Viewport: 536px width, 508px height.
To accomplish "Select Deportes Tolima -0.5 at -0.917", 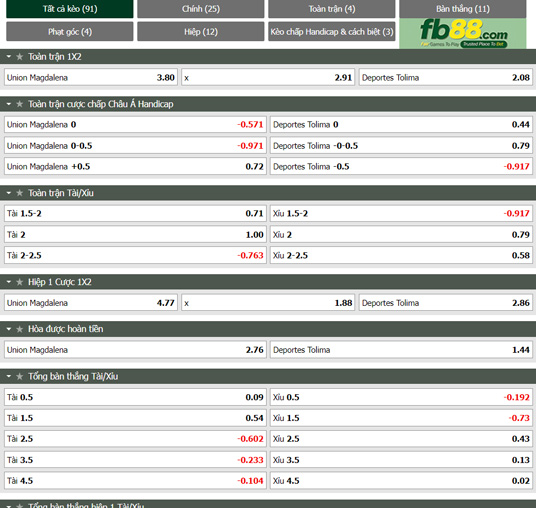I will (401, 166).
